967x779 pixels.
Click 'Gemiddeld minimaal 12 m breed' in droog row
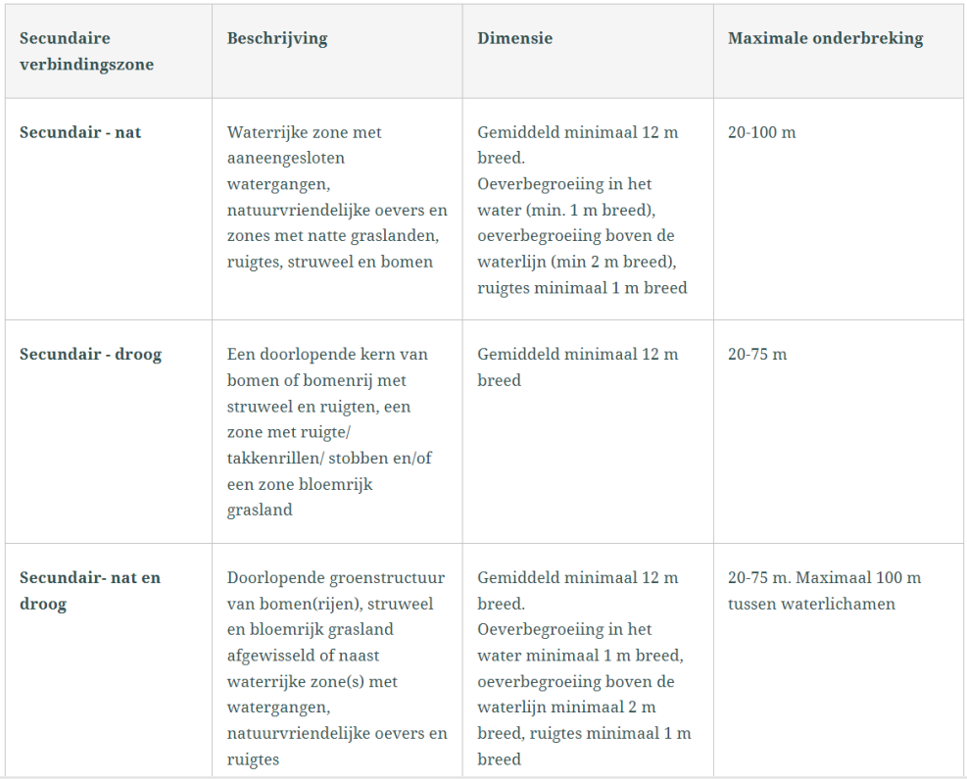click(x=577, y=367)
